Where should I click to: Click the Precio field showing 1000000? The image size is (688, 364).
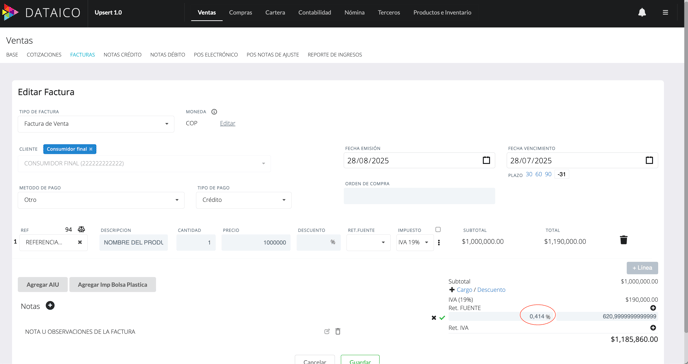click(256, 243)
